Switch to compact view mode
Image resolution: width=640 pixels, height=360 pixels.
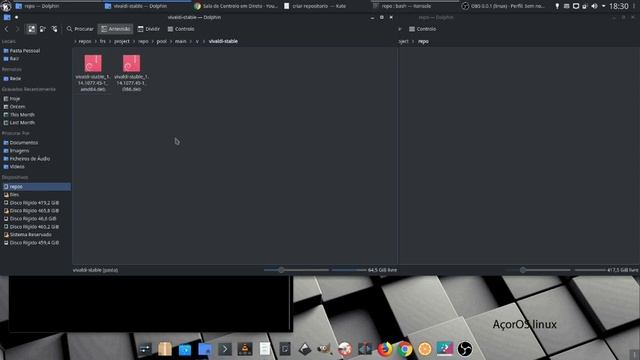[43, 29]
